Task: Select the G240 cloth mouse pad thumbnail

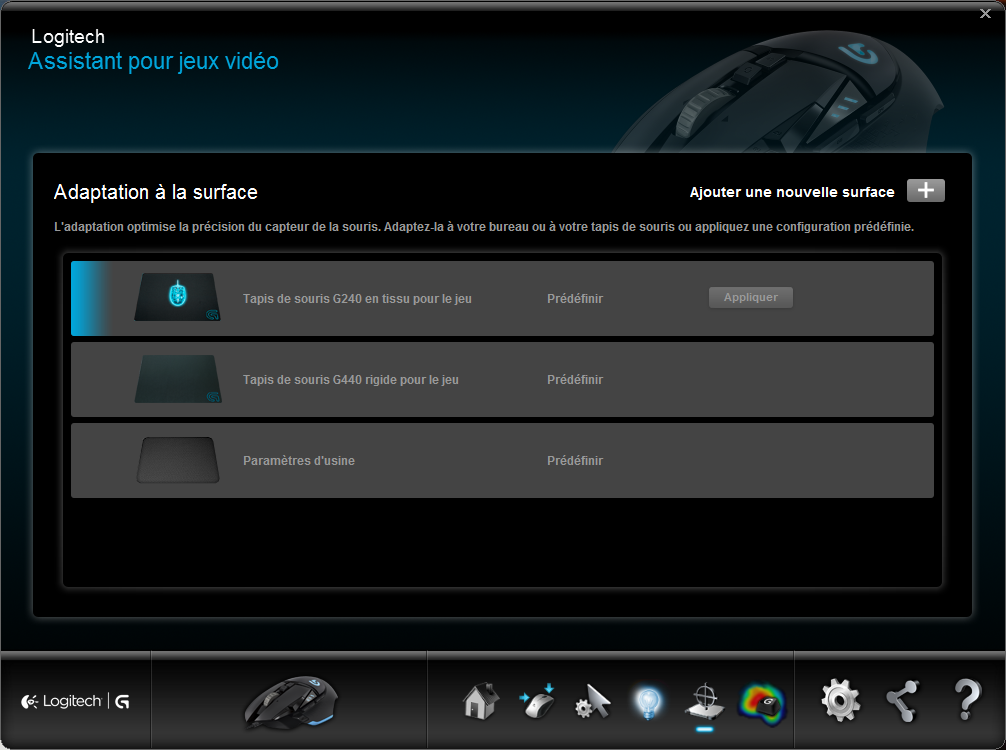Action: coord(178,297)
